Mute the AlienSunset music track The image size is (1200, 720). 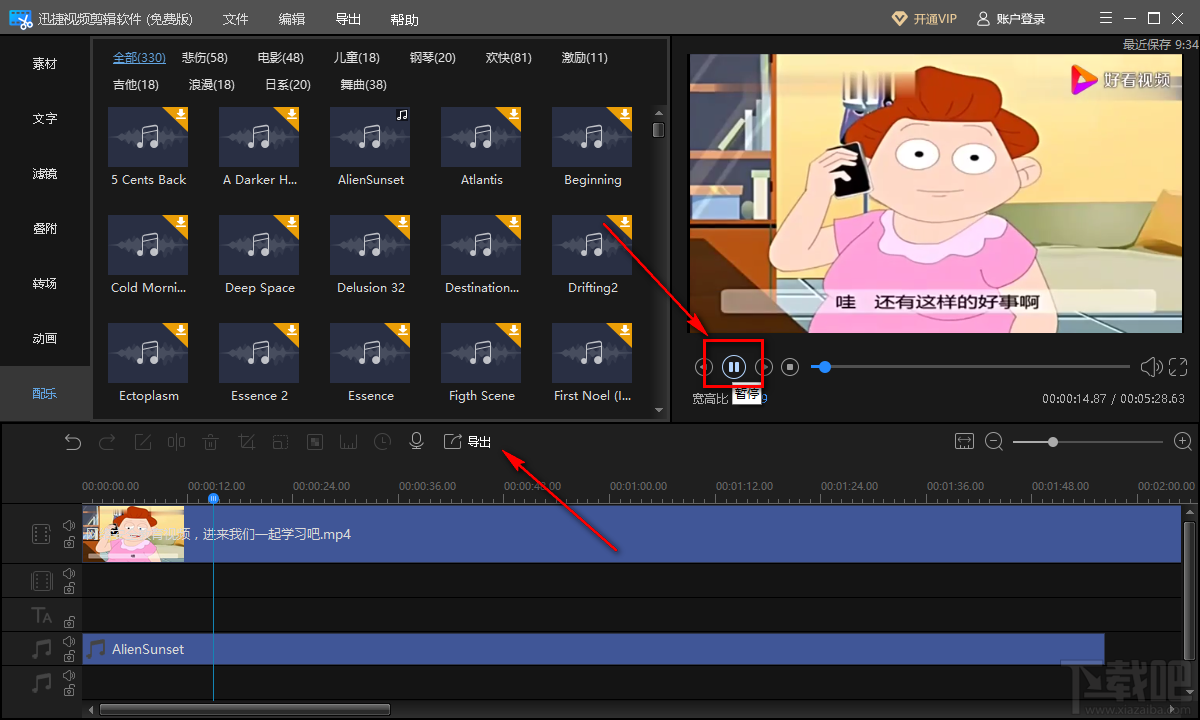[x=69, y=642]
